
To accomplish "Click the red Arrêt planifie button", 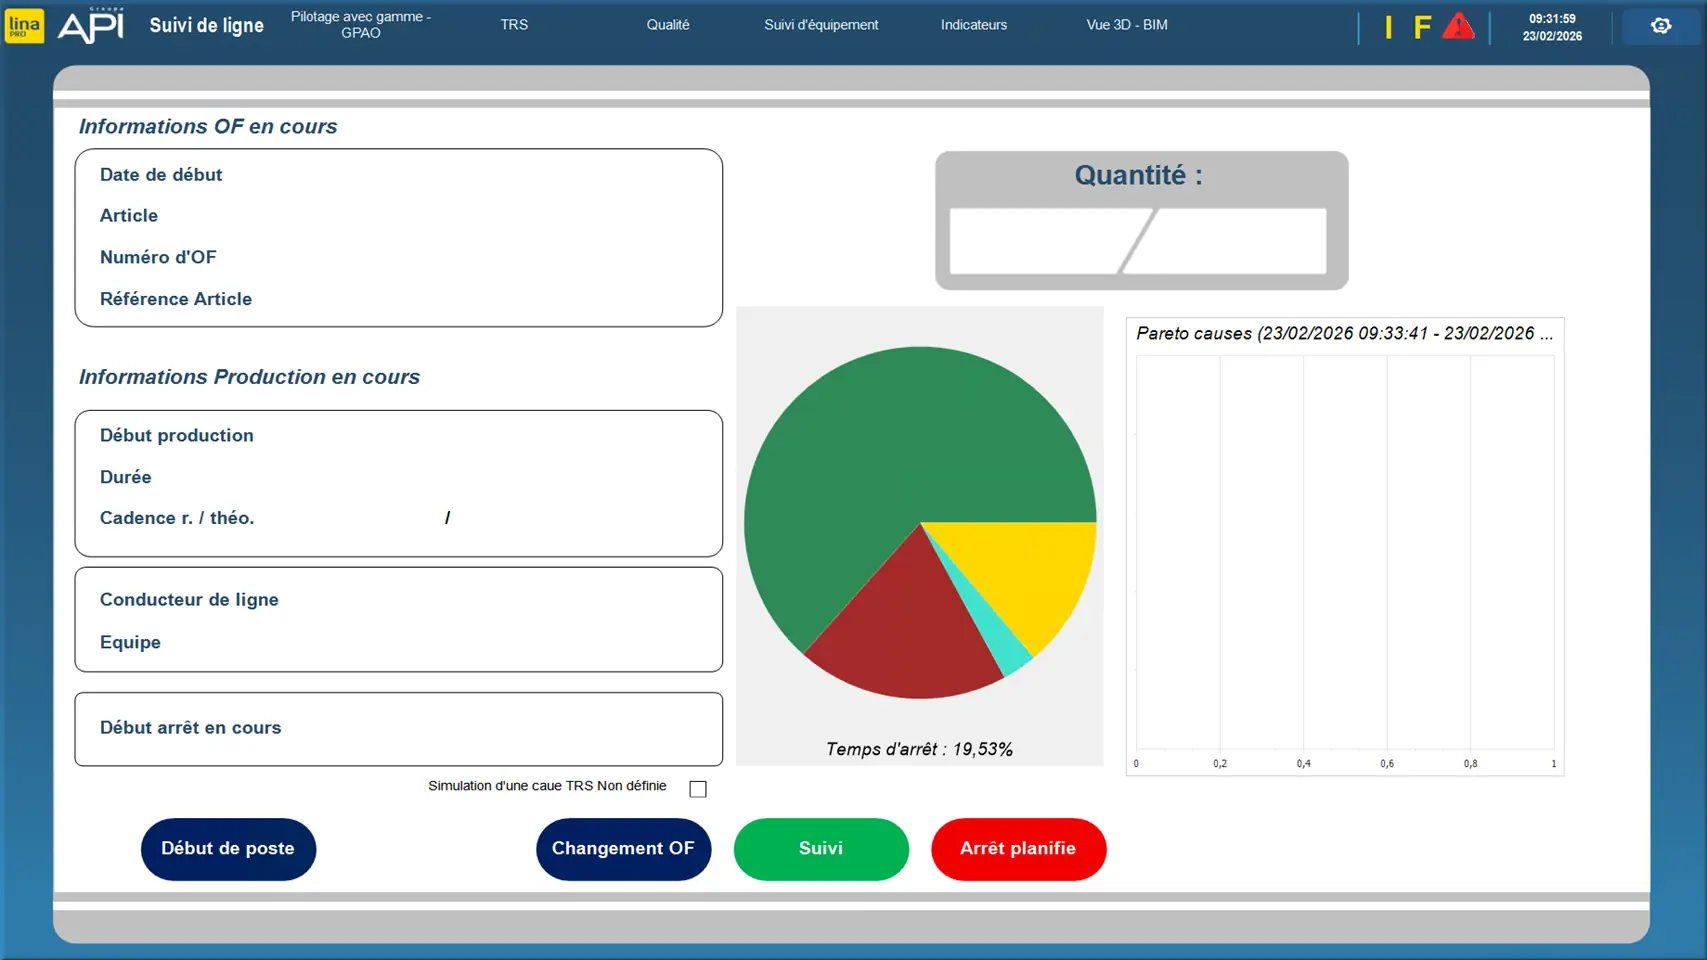I will pos(1018,849).
